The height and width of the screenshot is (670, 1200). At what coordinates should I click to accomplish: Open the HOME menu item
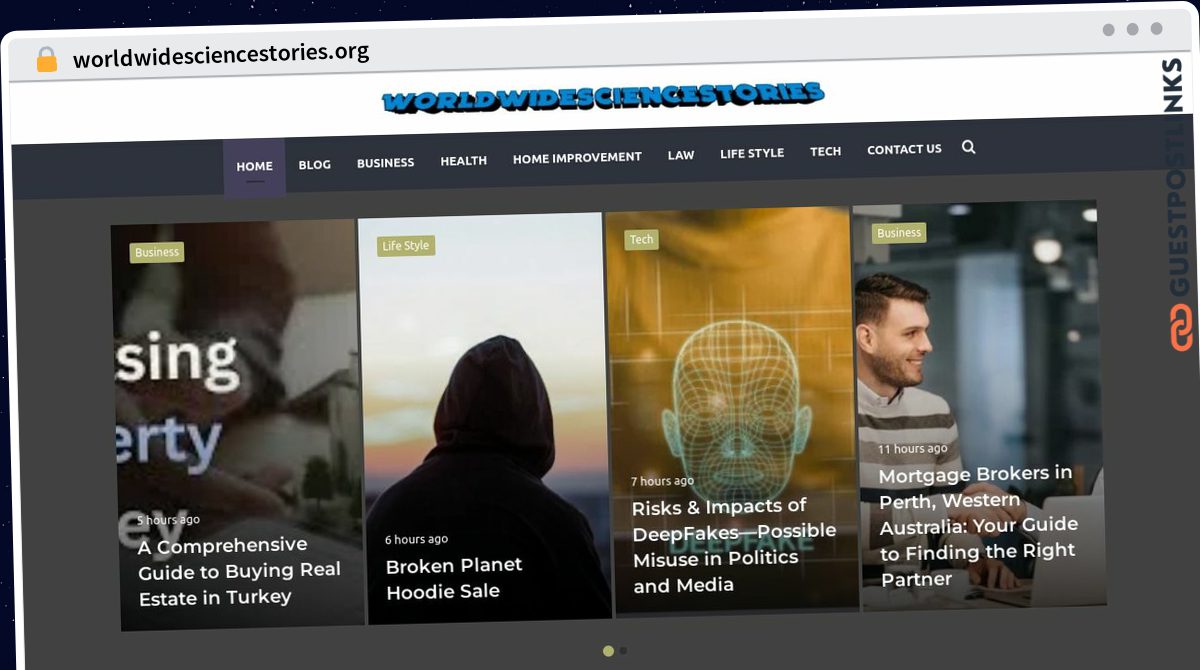pyautogui.click(x=254, y=166)
